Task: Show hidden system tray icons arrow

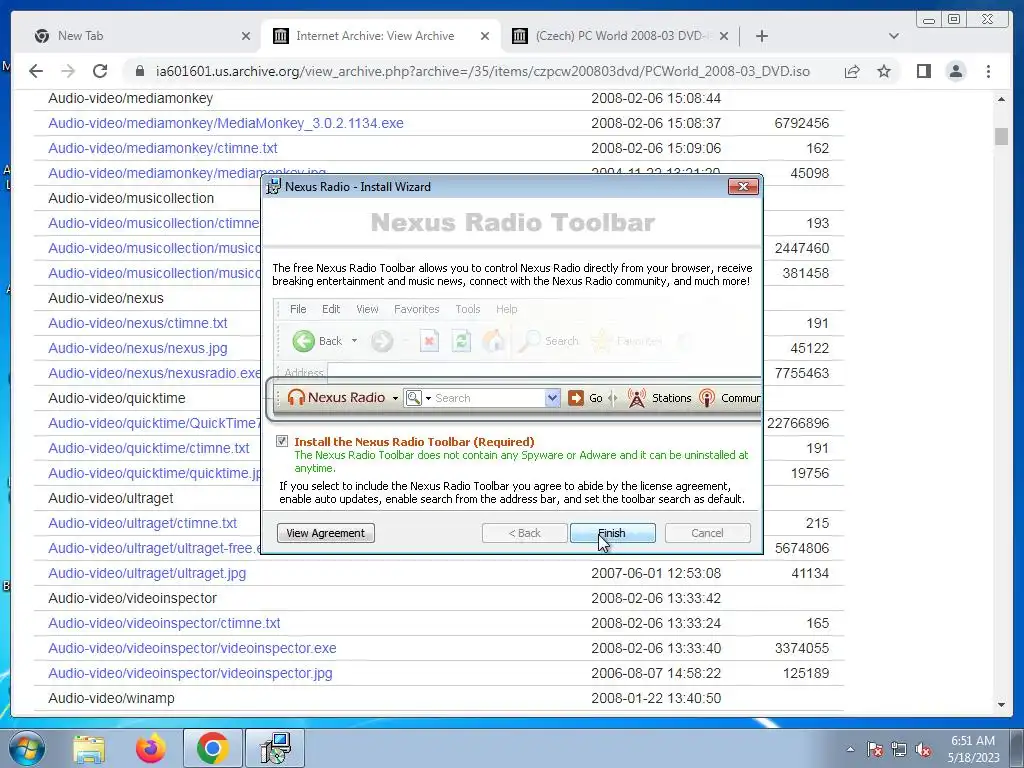Action: (x=850, y=749)
